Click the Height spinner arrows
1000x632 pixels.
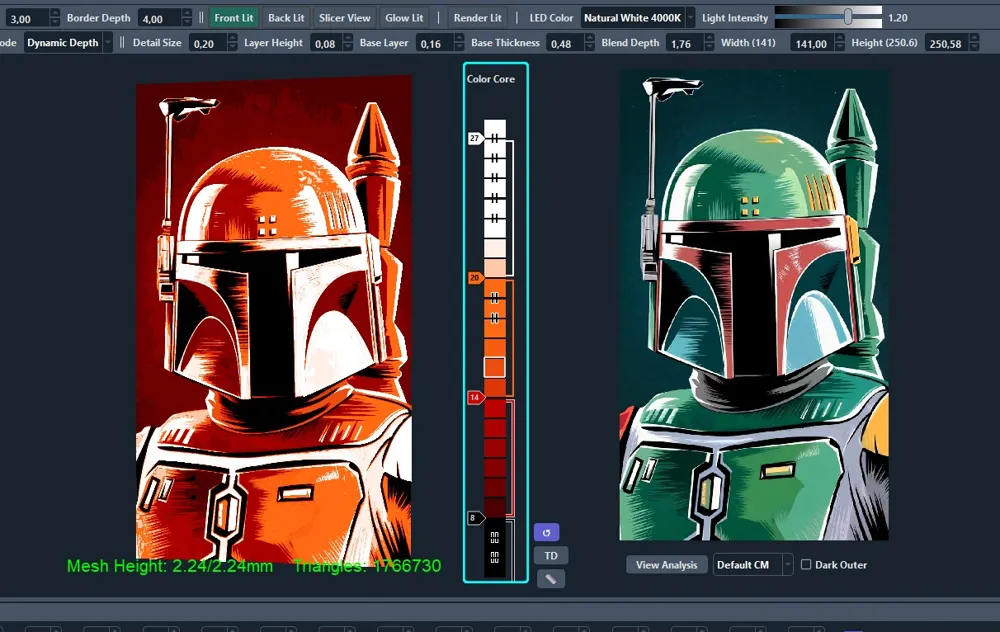(974, 43)
